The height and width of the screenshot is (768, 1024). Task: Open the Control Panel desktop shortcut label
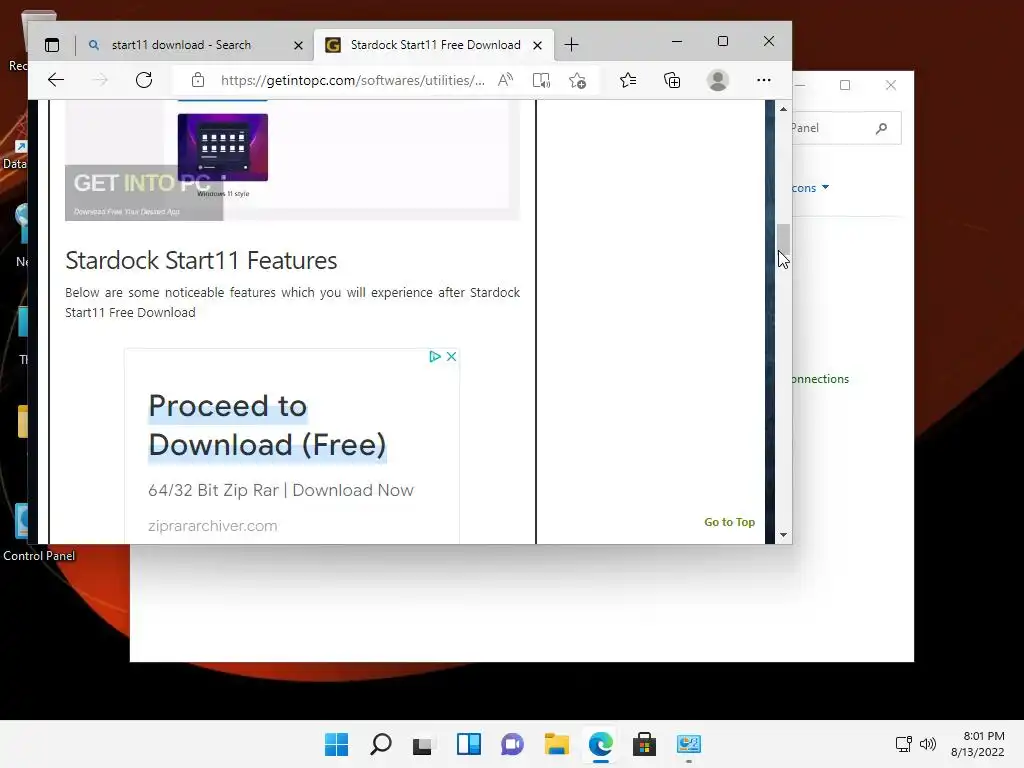[39, 556]
